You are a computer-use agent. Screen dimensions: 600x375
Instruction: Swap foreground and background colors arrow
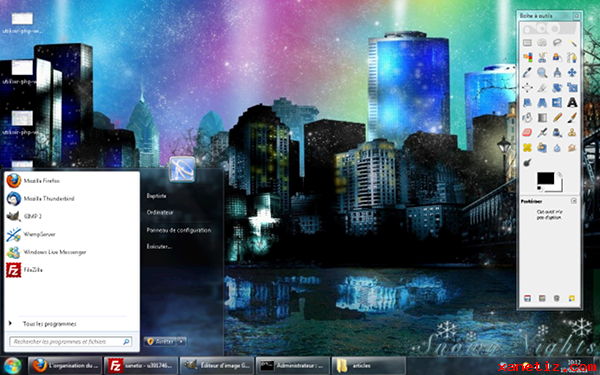559,175
